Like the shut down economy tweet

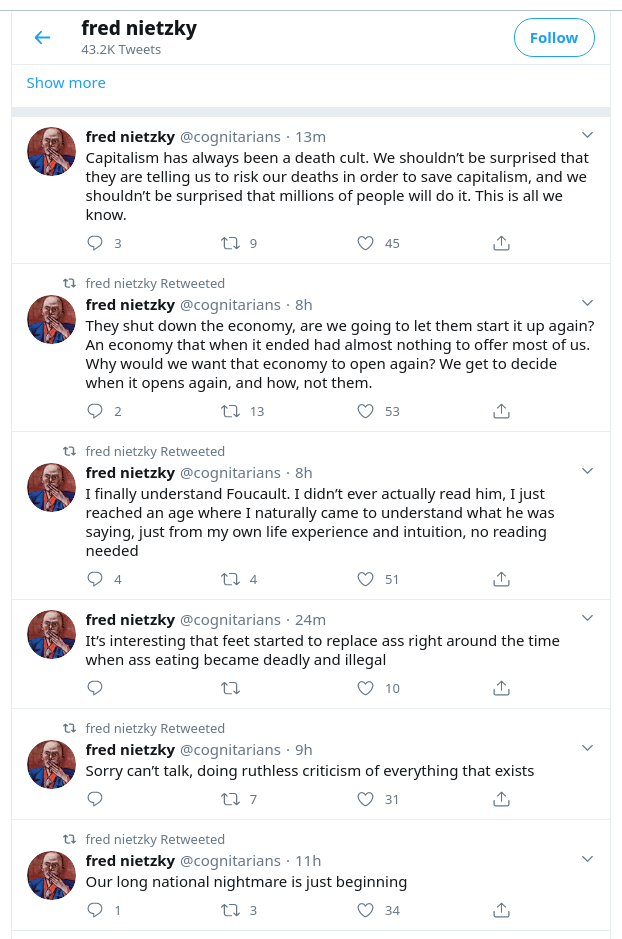click(366, 411)
